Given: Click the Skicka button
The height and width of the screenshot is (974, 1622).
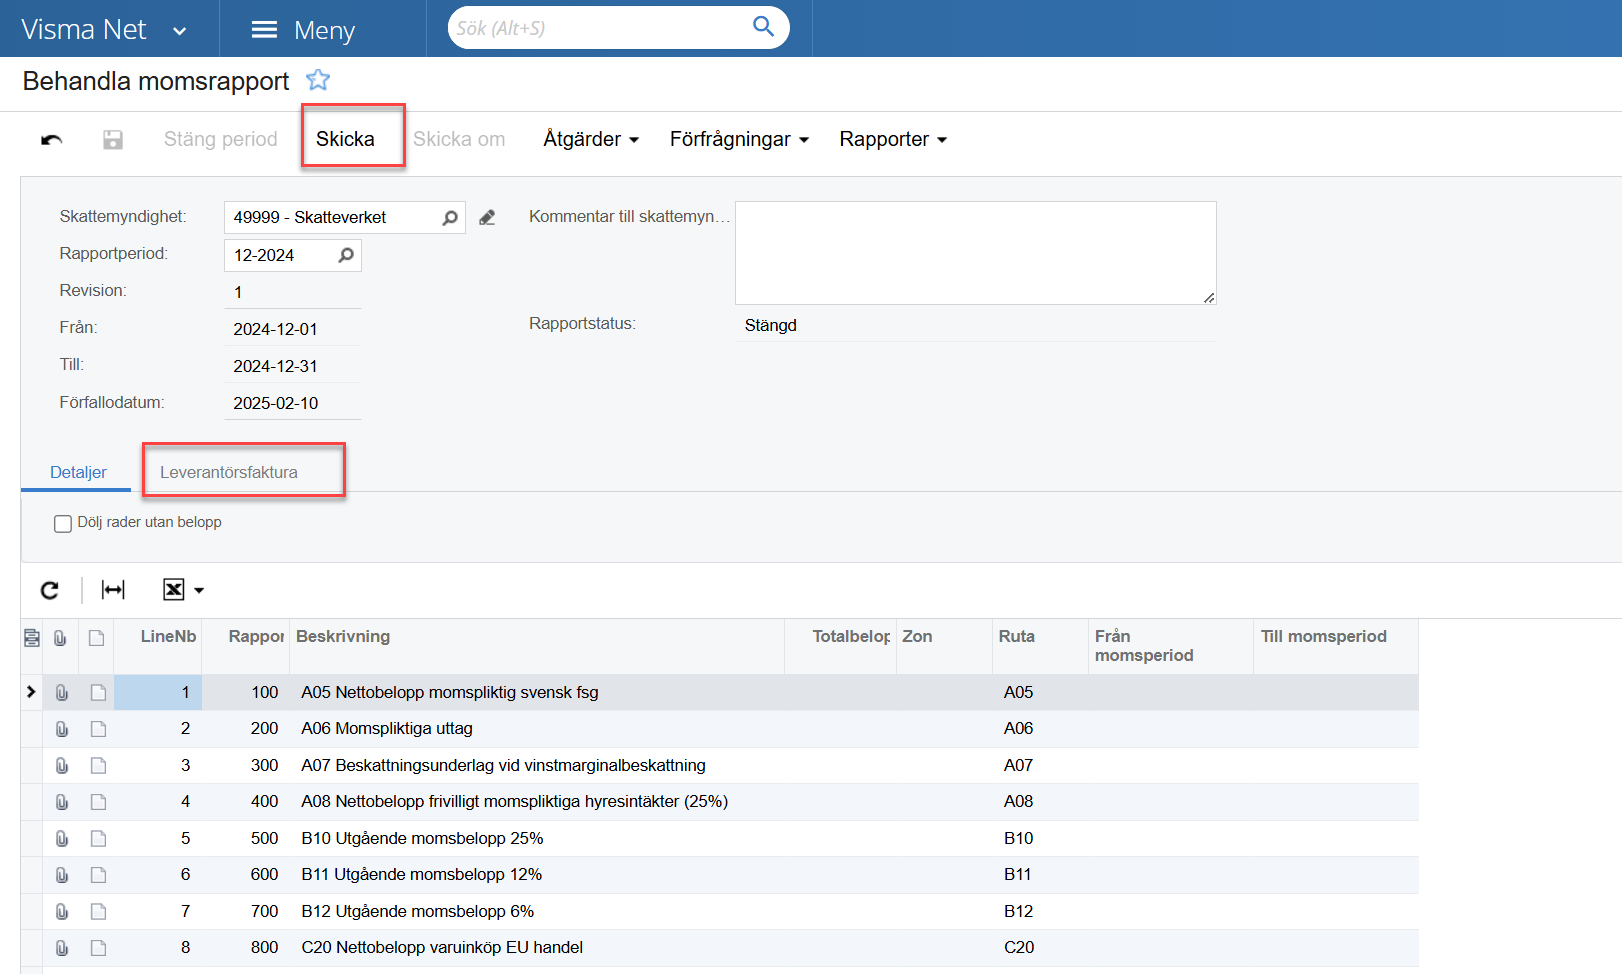Looking at the screenshot, I should 345,139.
